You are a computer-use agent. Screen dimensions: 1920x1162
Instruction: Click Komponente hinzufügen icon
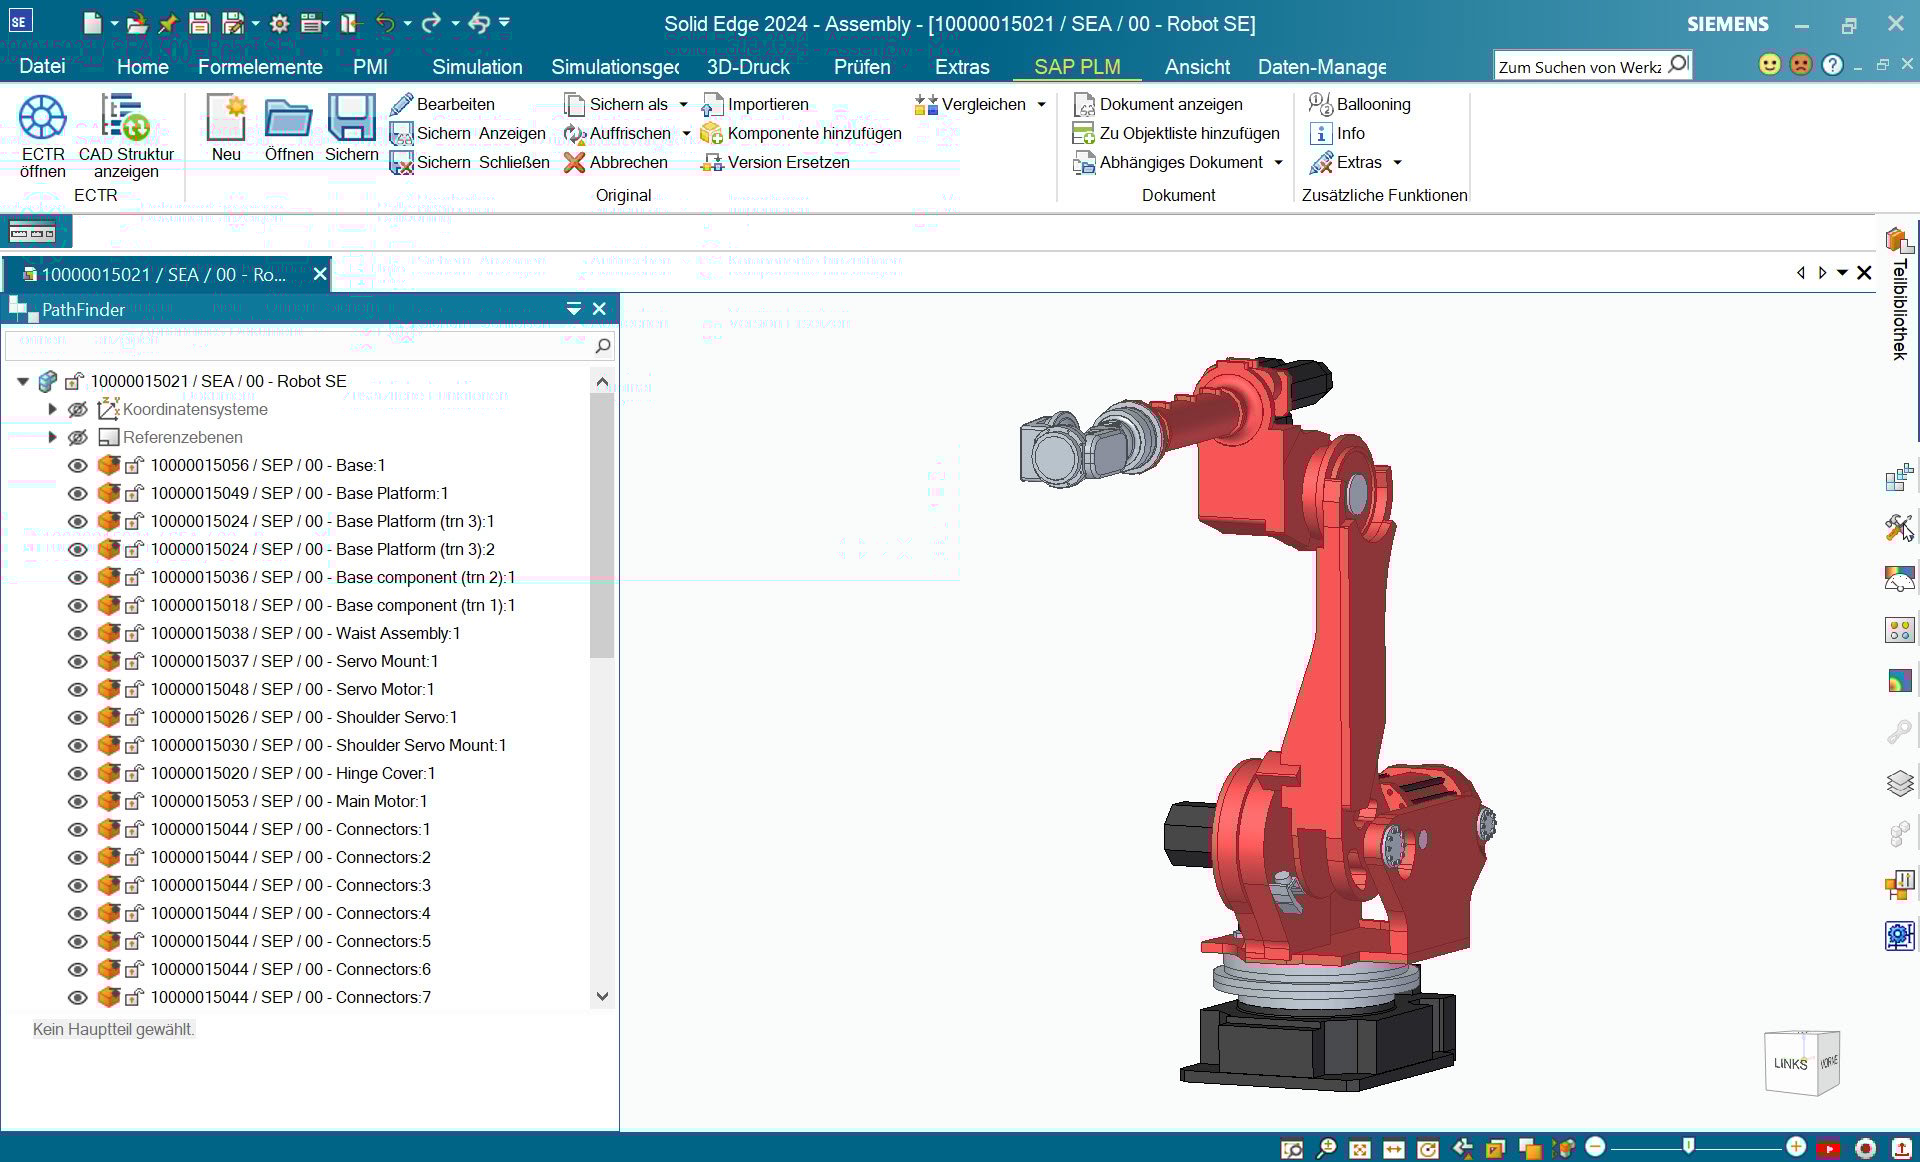711,133
